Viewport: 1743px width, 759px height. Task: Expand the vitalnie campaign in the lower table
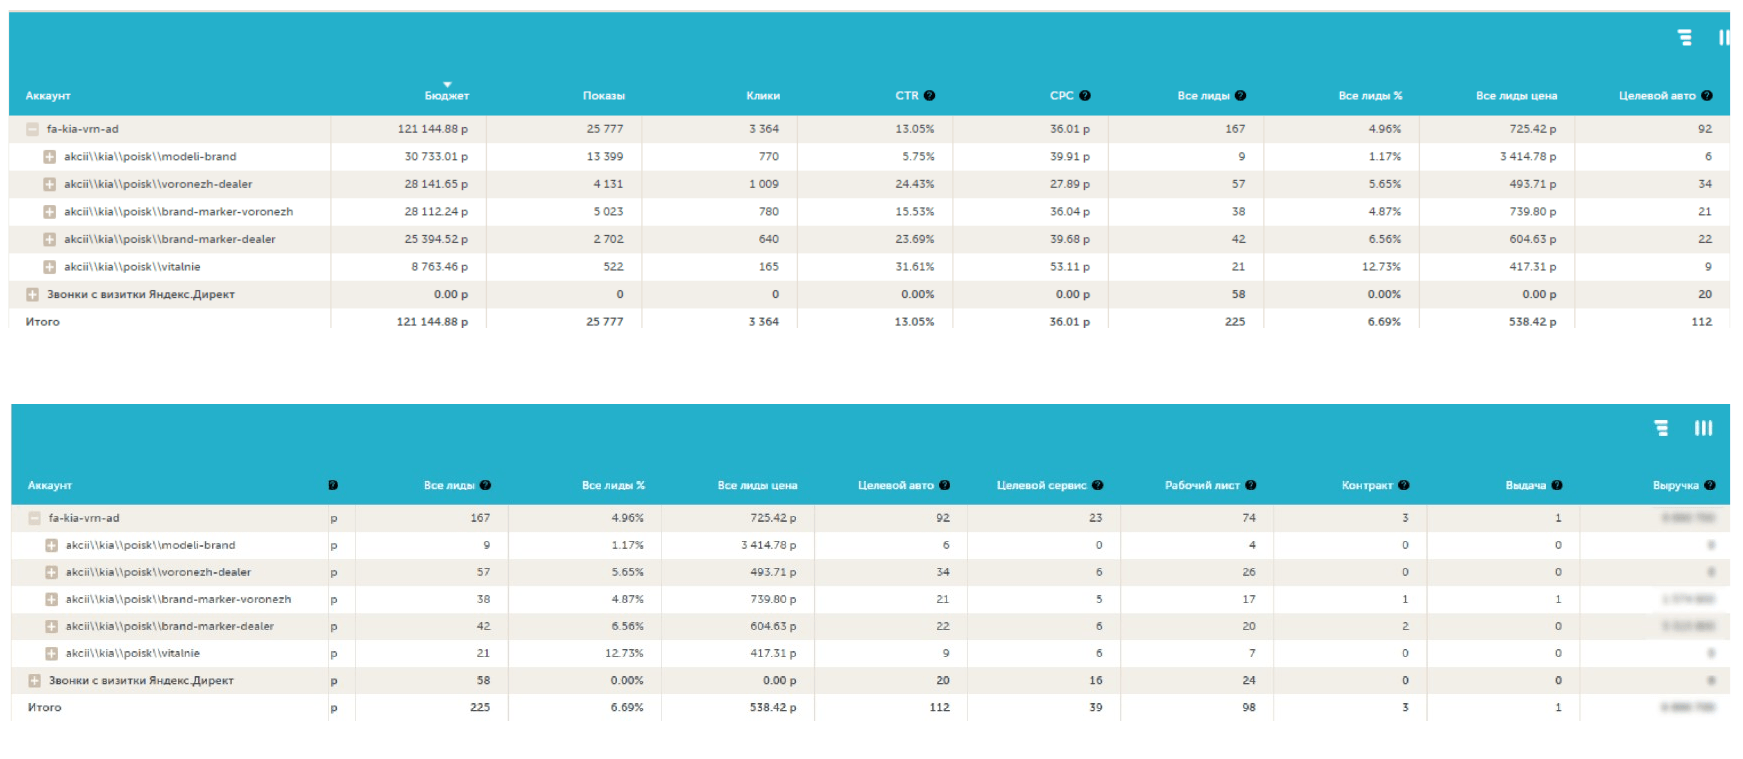point(51,654)
